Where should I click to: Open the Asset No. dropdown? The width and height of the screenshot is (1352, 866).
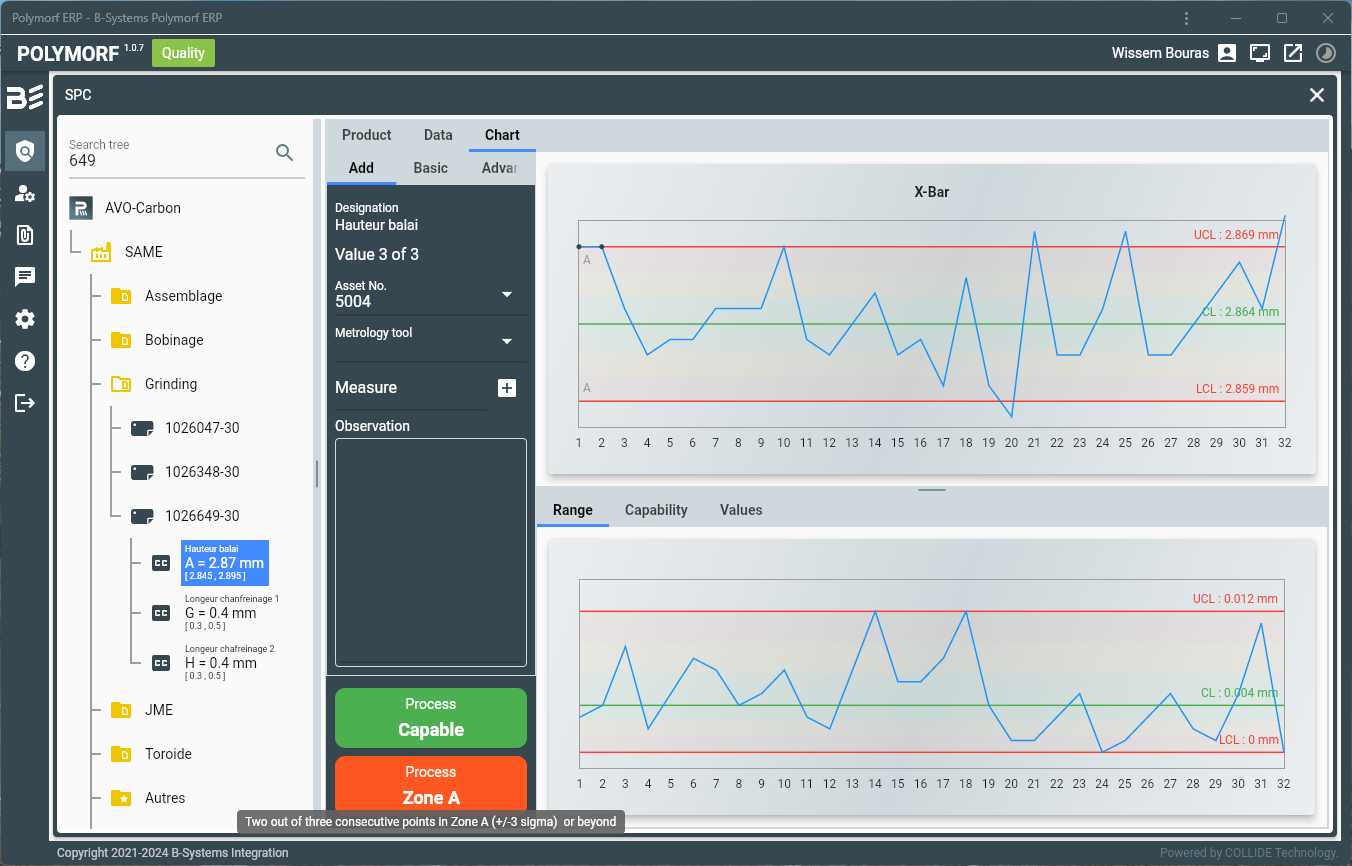tap(506, 294)
